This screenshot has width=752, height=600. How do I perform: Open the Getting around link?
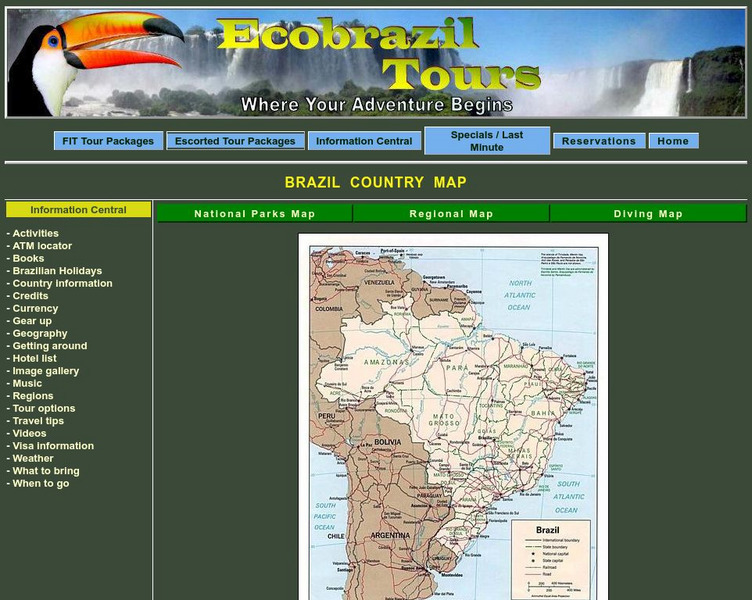pos(50,345)
